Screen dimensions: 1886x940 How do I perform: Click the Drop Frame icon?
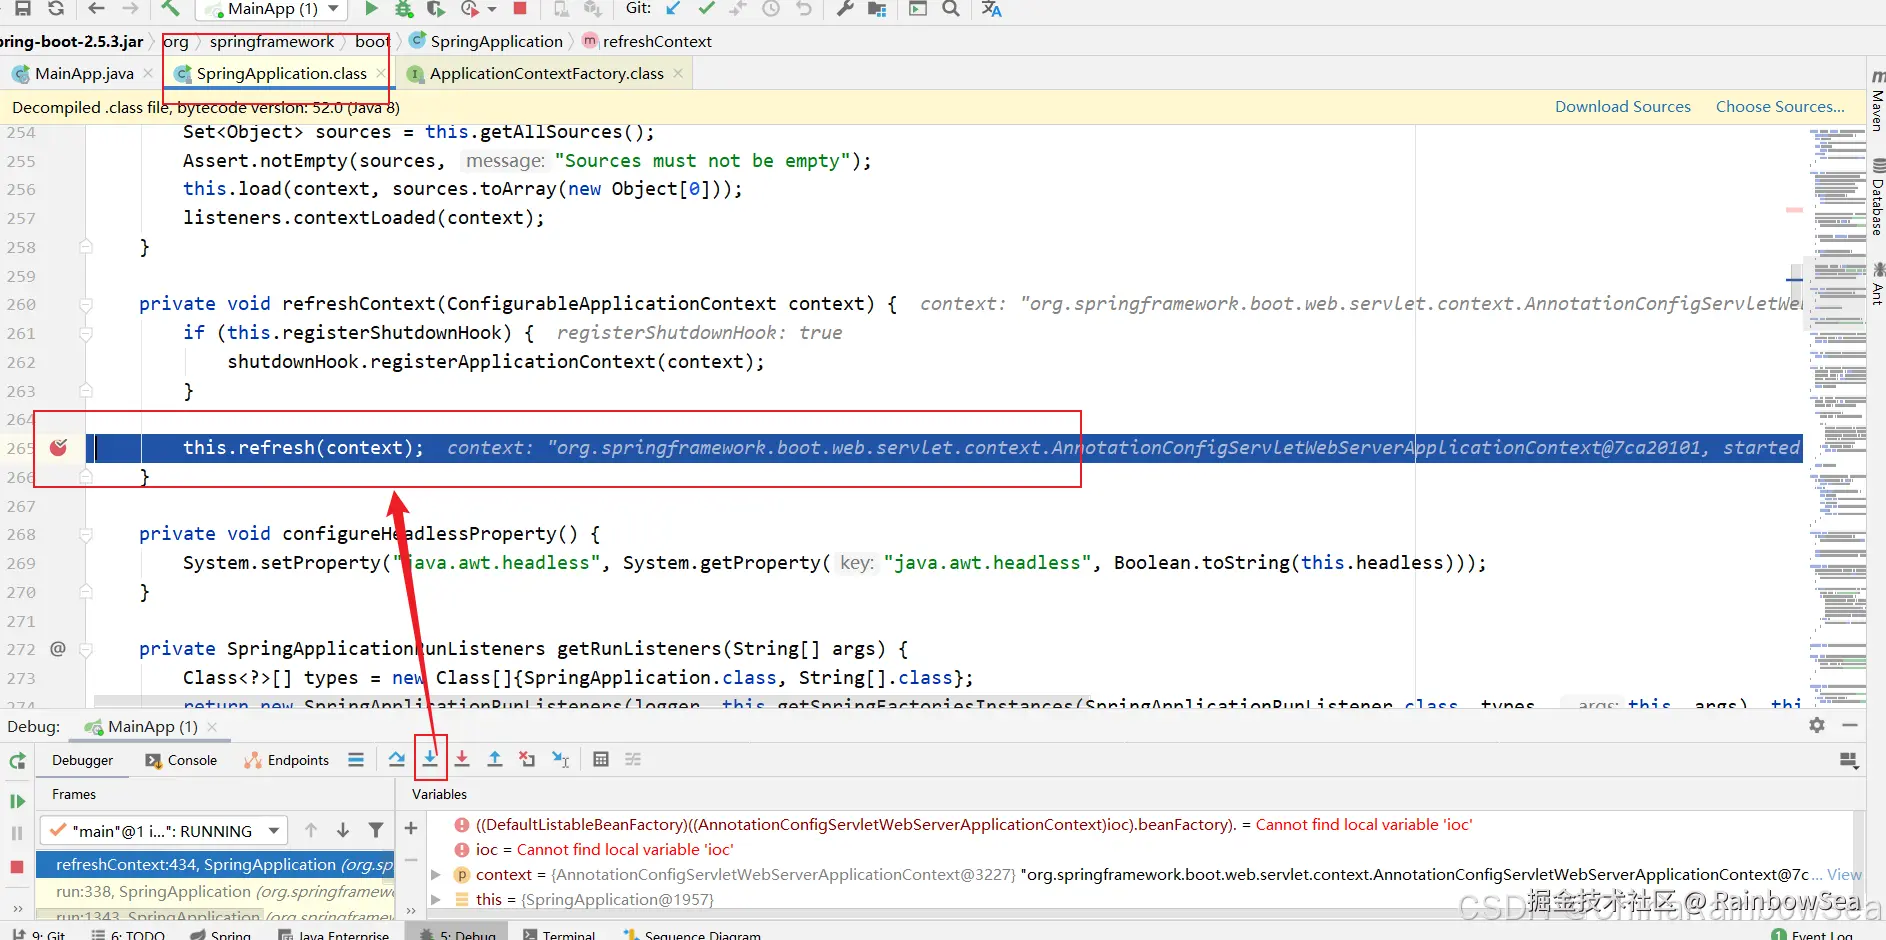(527, 760)
